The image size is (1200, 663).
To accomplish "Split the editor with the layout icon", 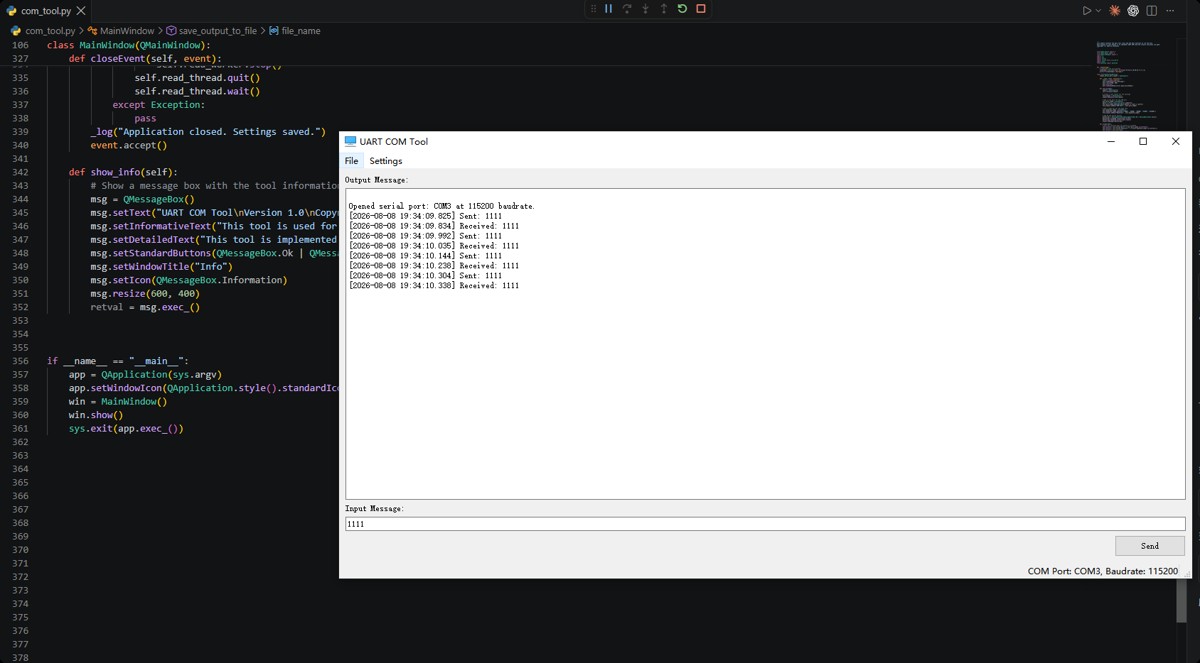I will point(1152,11).
